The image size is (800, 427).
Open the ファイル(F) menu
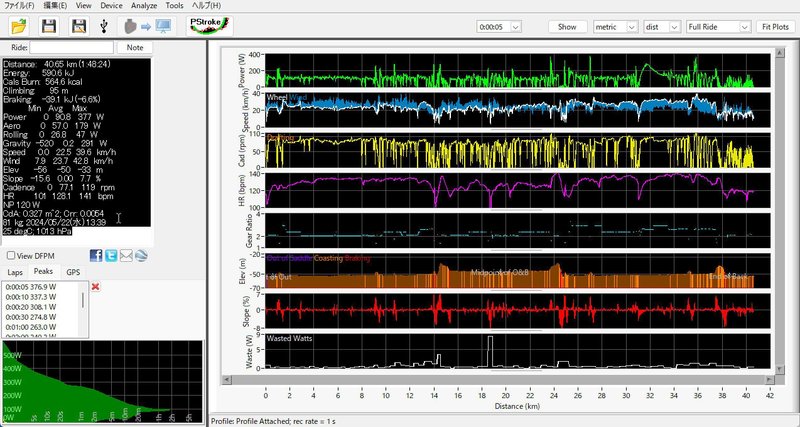[x=19, y=6]
